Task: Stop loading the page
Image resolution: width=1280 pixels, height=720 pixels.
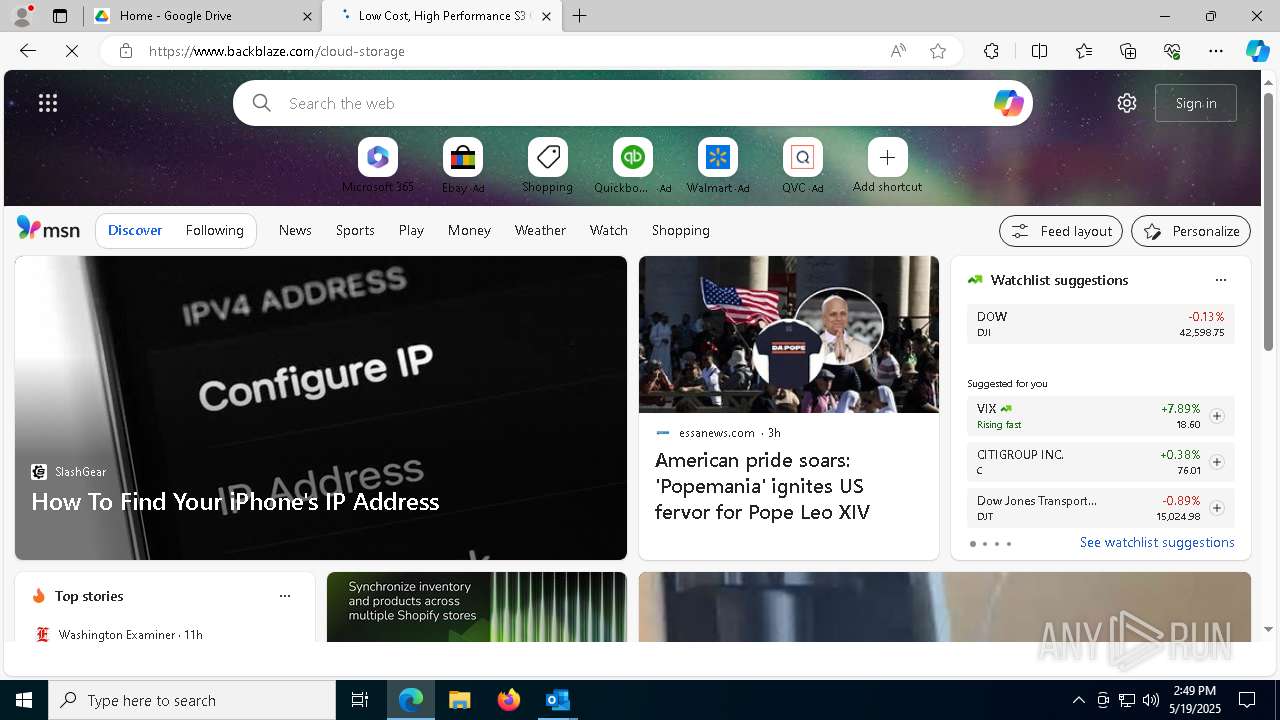Action: [x=72, y=51]
